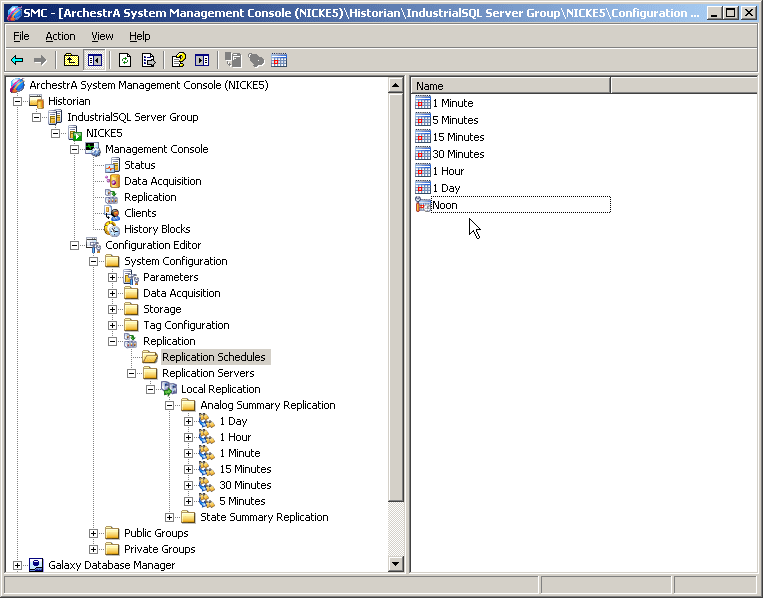
Task: Click the Noon custom schedule icon
Action: tap(423, 205)
